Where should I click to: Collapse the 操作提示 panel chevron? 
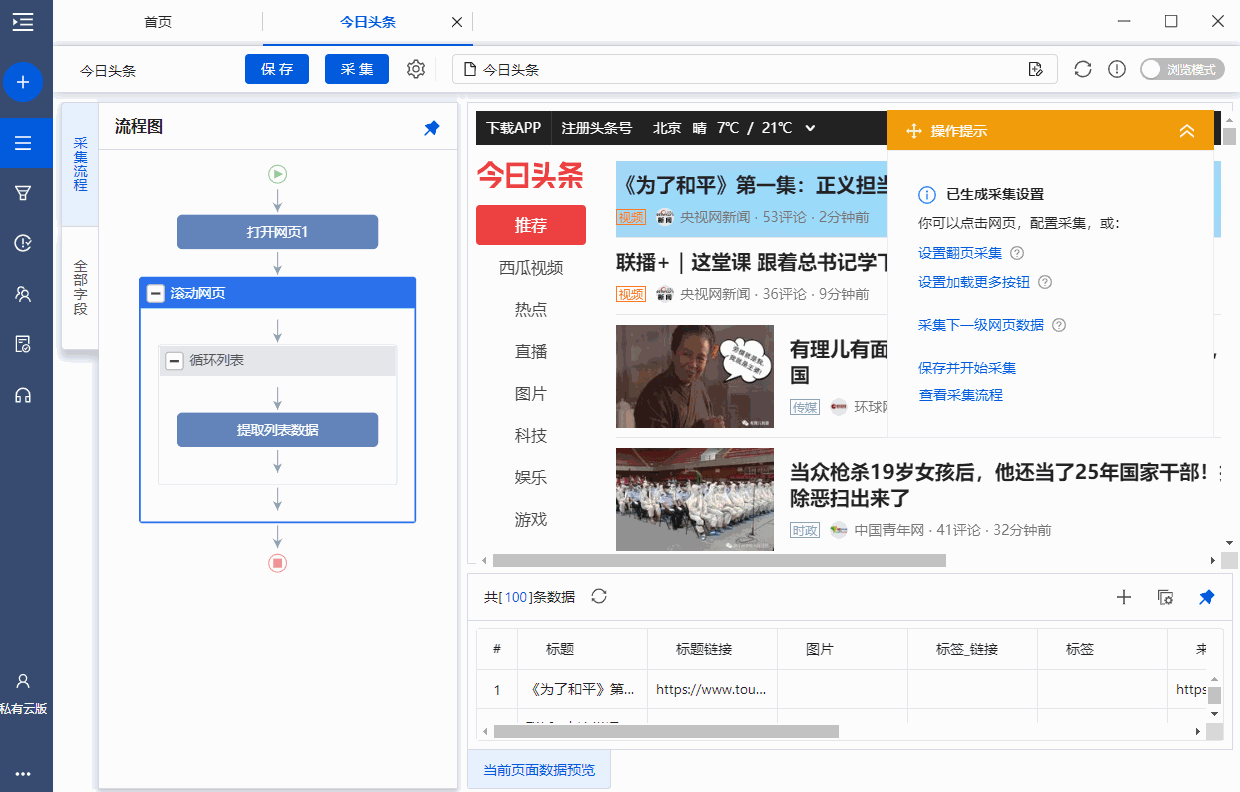click(1187, 131)
